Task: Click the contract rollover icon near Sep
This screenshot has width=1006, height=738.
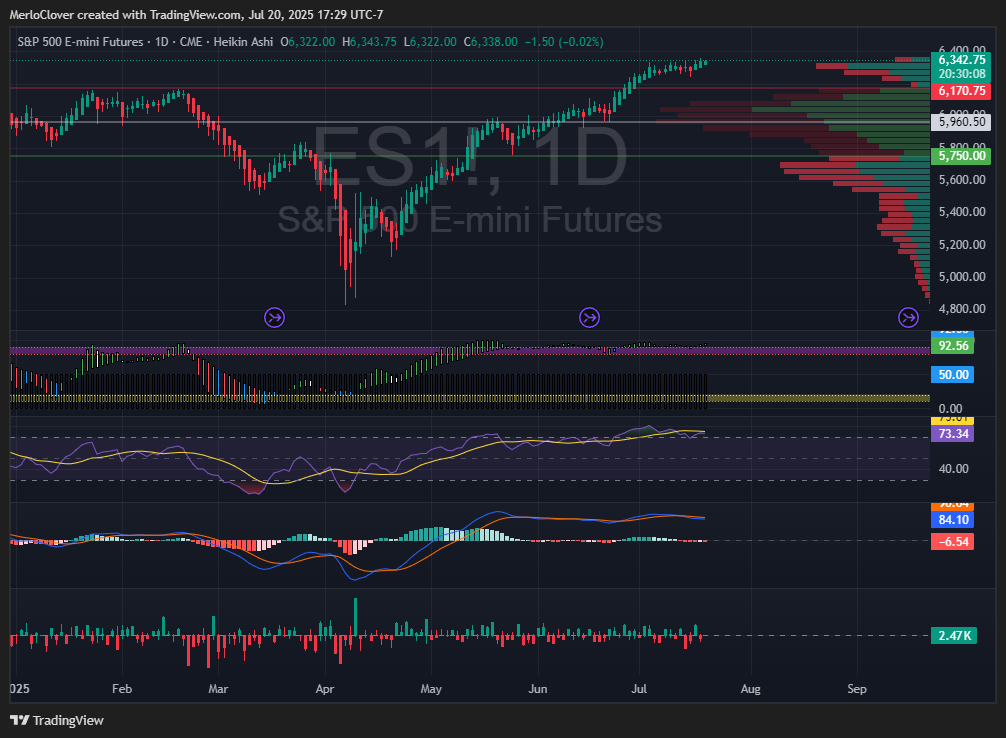Action: pyautogui.click(x=908, y=317)
